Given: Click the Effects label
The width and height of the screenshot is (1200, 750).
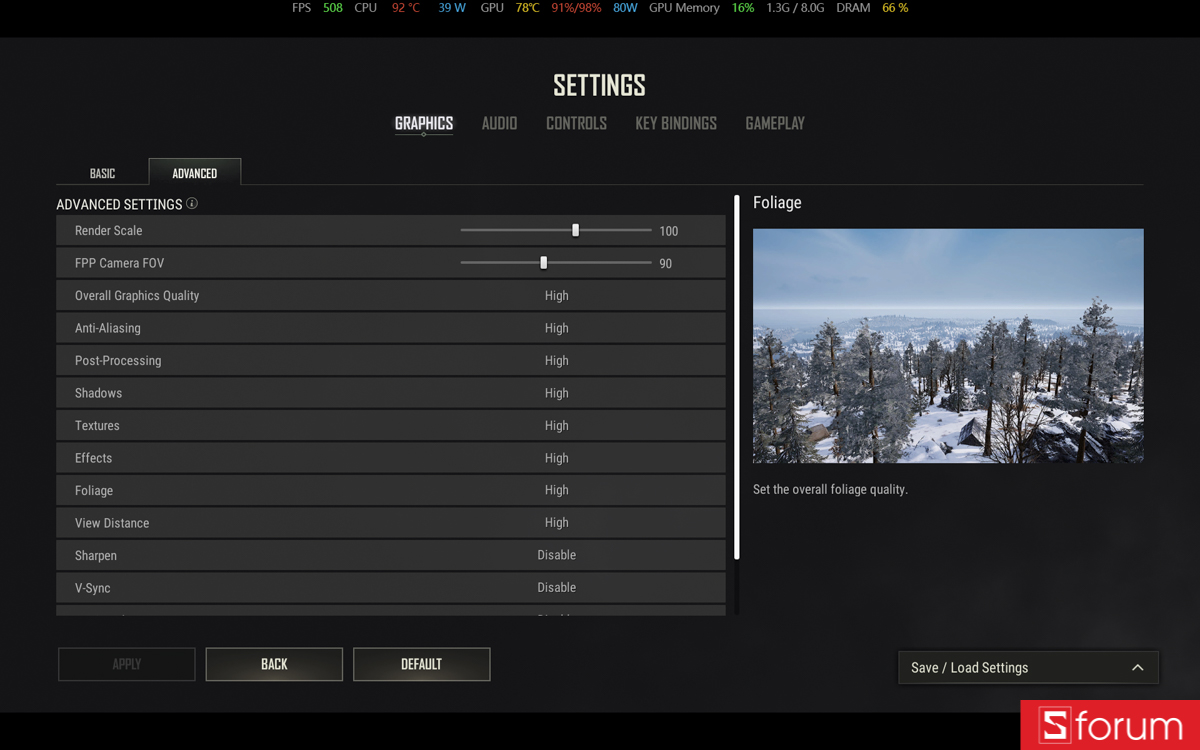Looking at the screenshot, I should (x=93, y=458).
